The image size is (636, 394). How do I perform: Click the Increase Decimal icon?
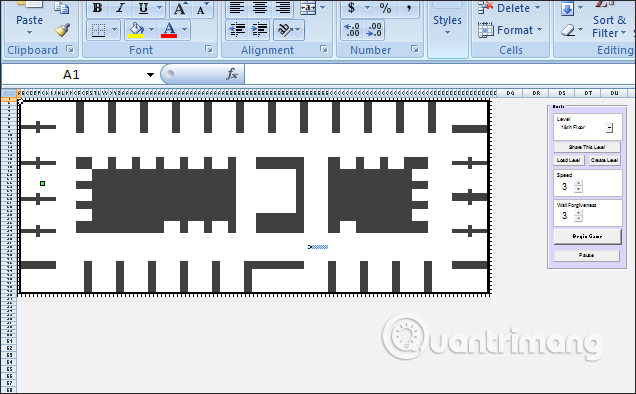[x=351, y=30]
